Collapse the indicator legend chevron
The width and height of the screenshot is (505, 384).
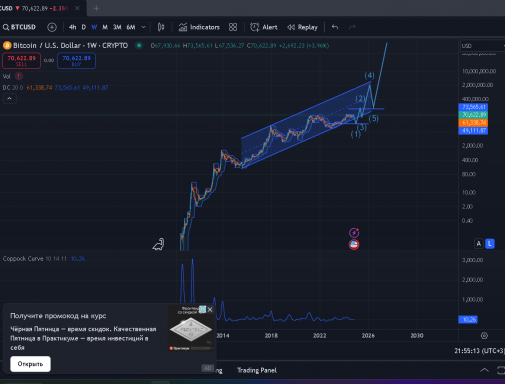coord(9,99)
